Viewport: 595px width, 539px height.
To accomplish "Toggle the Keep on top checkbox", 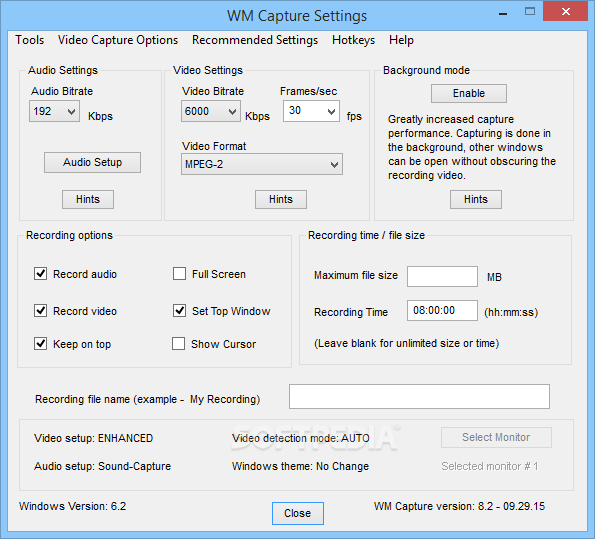I will tap(41, 344).
